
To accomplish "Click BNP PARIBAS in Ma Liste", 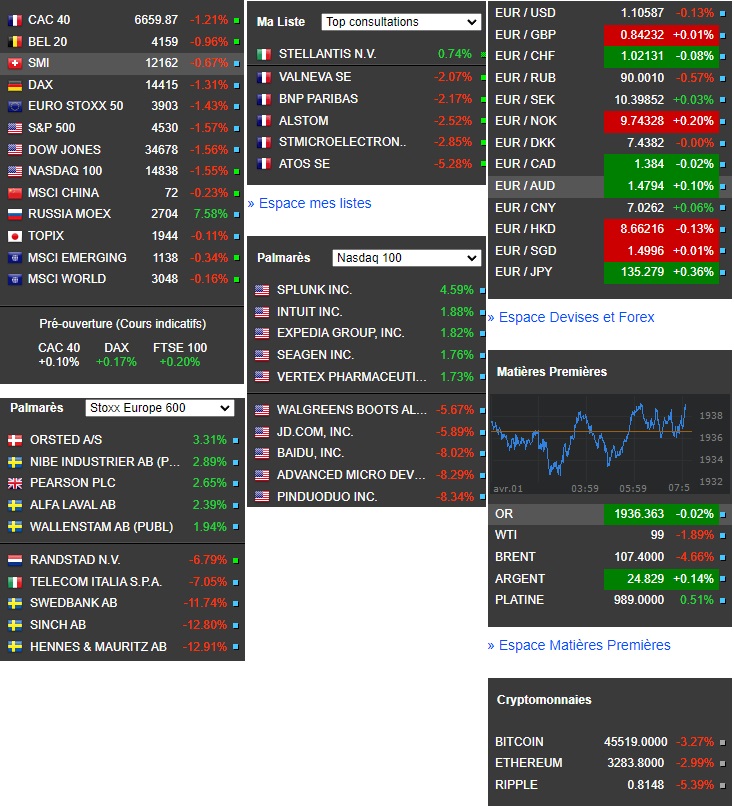I will tap(318, 99).
